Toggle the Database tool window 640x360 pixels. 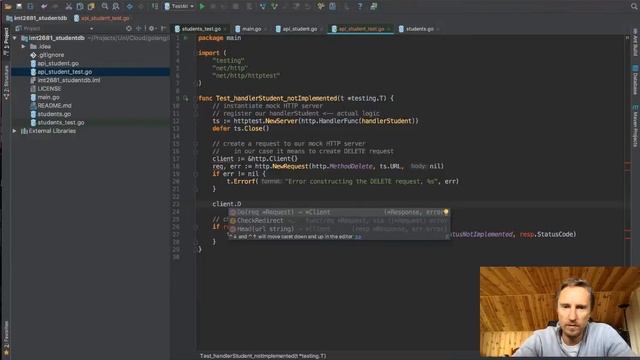(x=635, y=80)
